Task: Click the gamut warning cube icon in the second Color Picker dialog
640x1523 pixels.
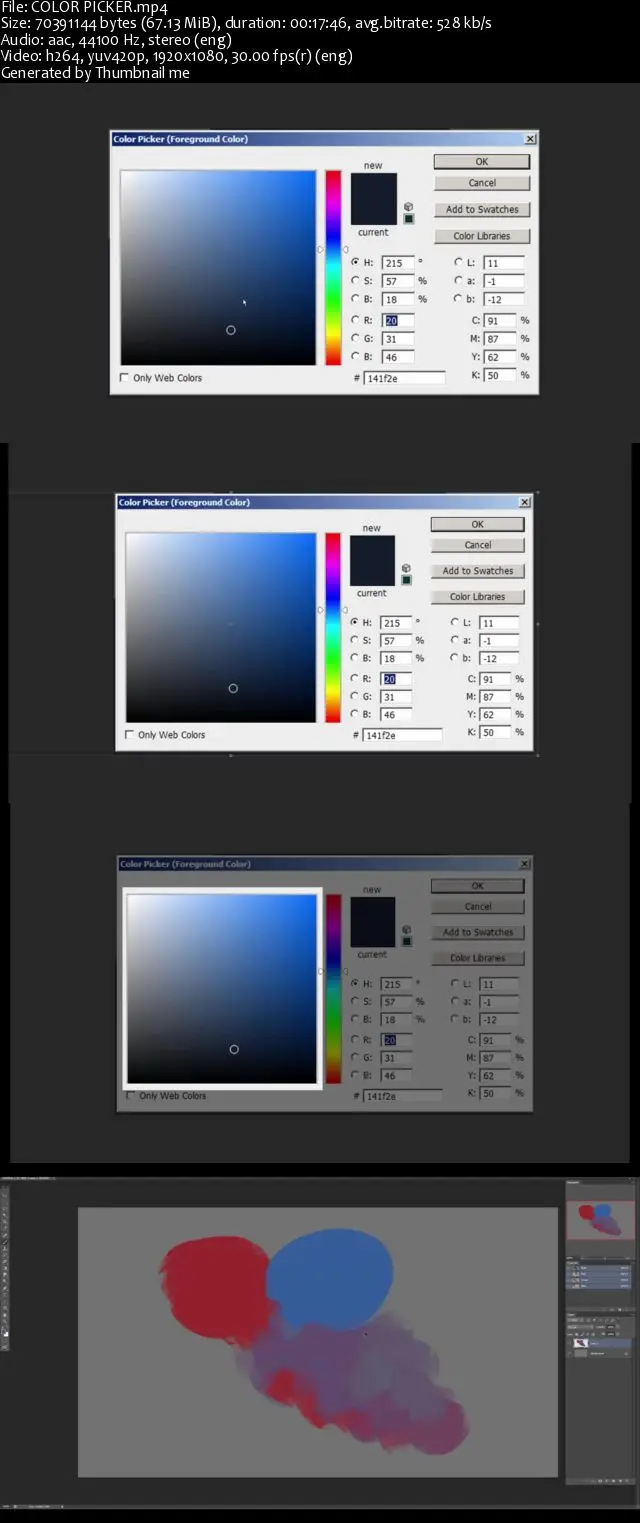Action: pos(407,568)
